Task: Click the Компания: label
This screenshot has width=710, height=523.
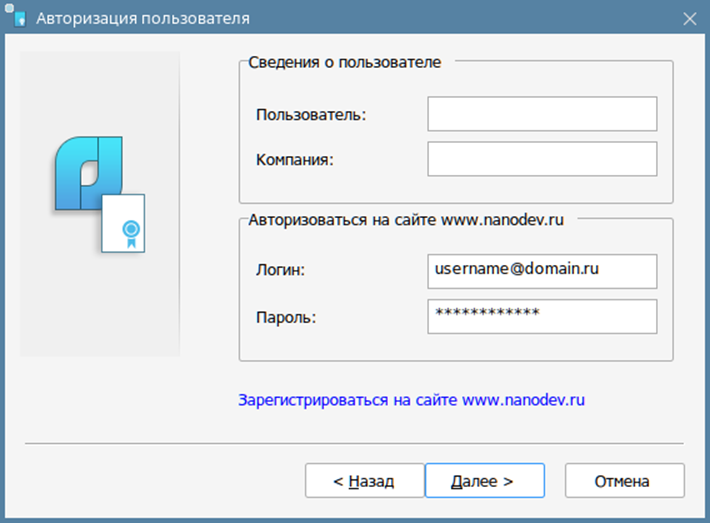Action: pos(295,159)
